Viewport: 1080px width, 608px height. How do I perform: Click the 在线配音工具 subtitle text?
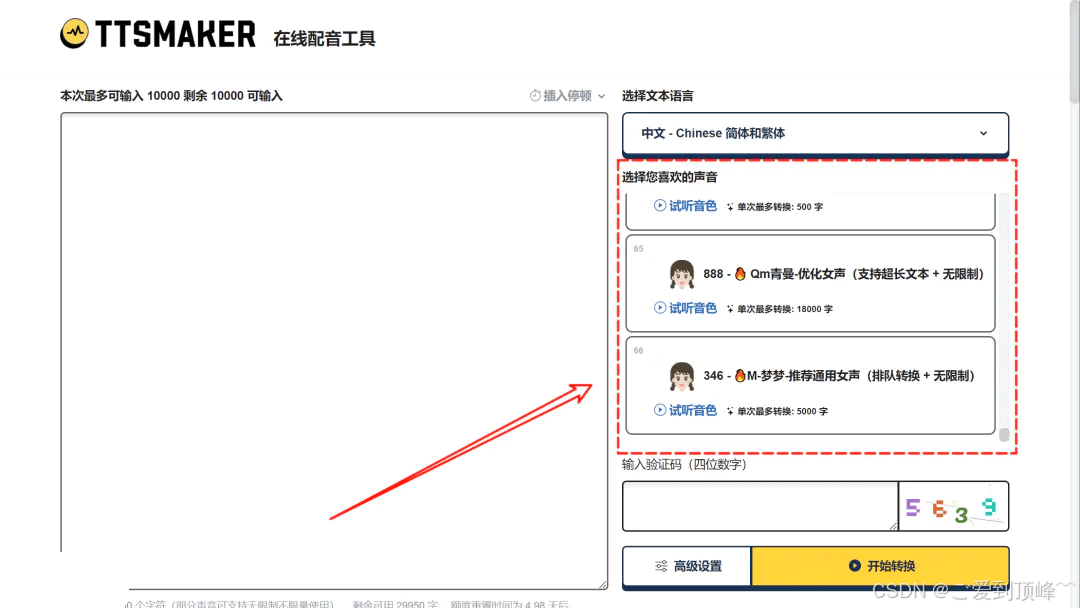[324, 39]
